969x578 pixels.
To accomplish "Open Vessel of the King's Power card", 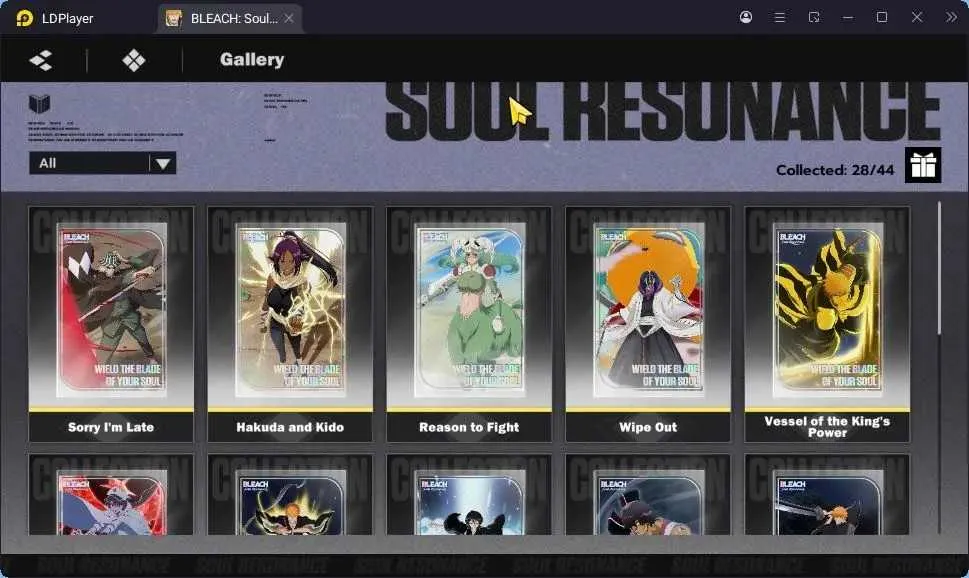I will click(827, 324).
